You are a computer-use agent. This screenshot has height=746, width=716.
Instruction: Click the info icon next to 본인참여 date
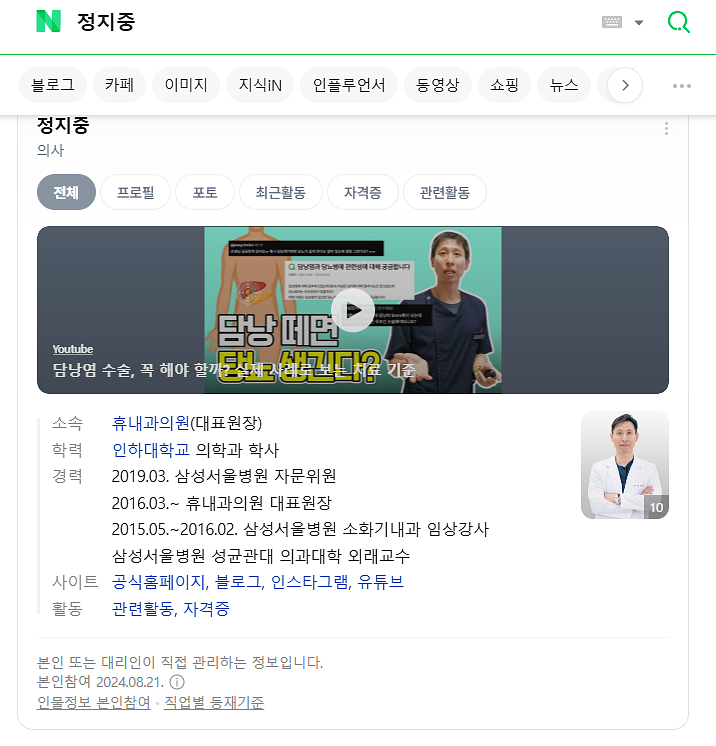click(177, 682)
